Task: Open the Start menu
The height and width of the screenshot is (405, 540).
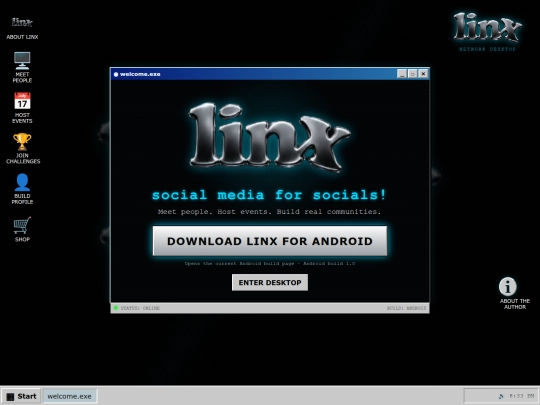Action: 21,396
